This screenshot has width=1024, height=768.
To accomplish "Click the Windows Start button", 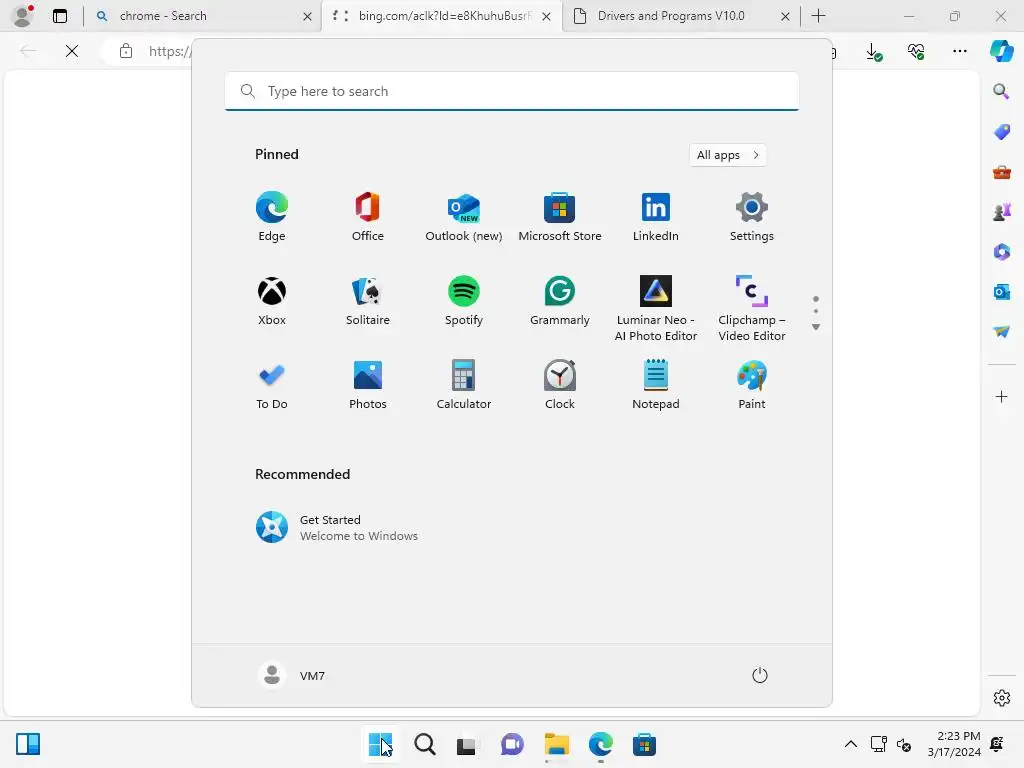I will point(381,744).
